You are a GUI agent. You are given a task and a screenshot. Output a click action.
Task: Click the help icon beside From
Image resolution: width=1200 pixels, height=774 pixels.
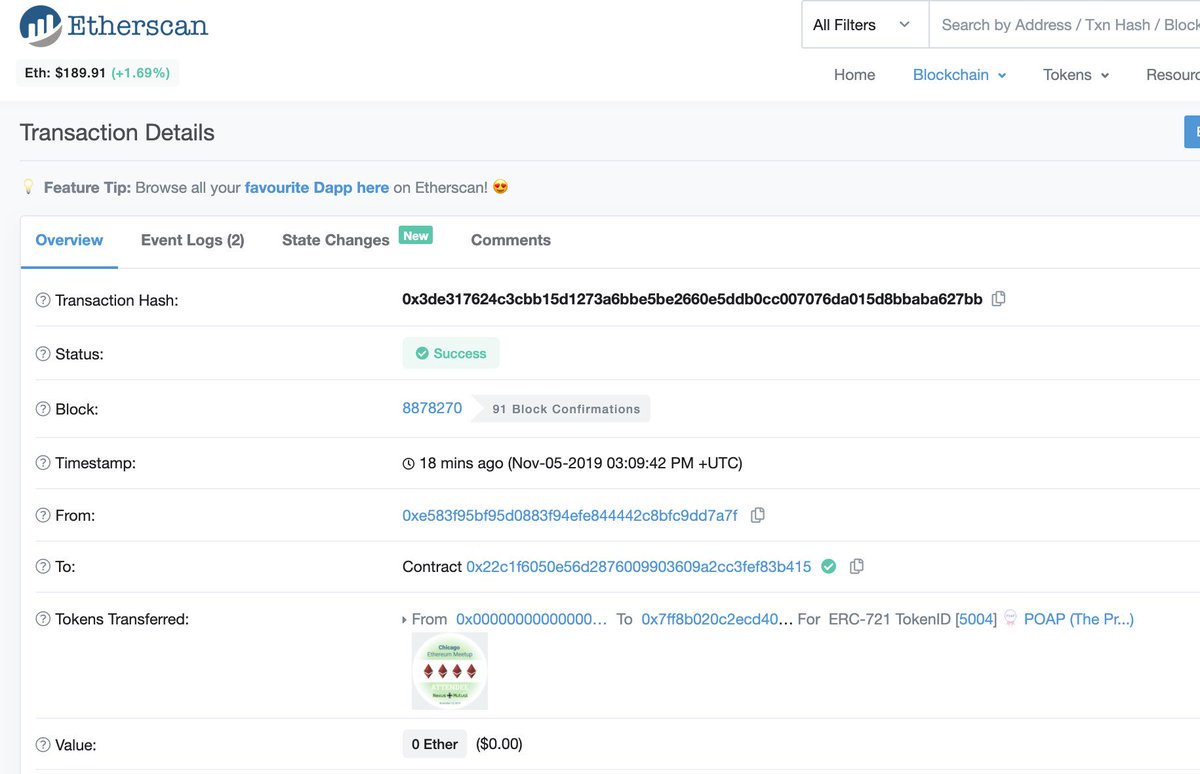pos(43,515)
